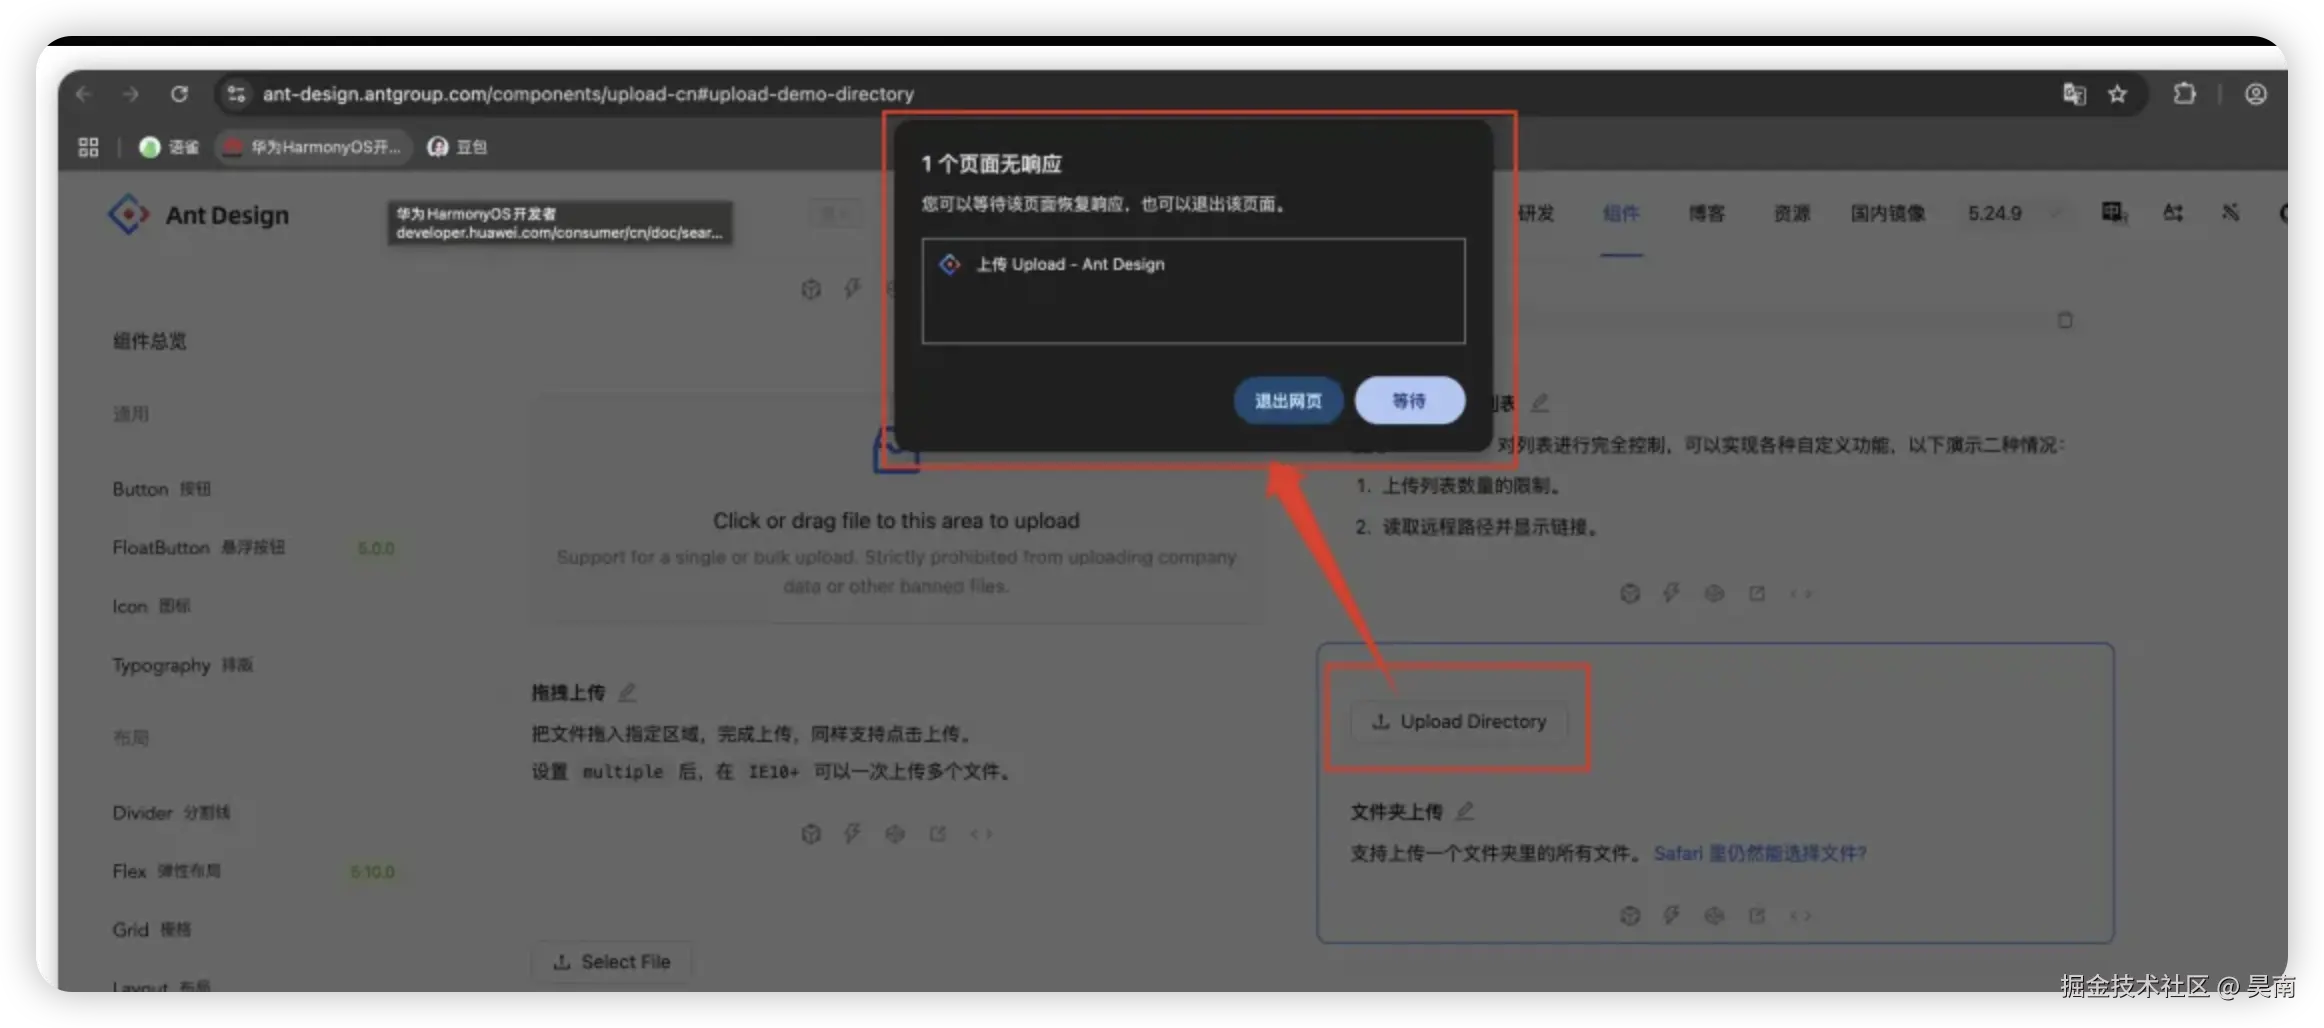Open CodeSandbox below 读取远程路径并显示链接 list
Viewport: 2324px width, 1028px height.
coord(1630,594)
